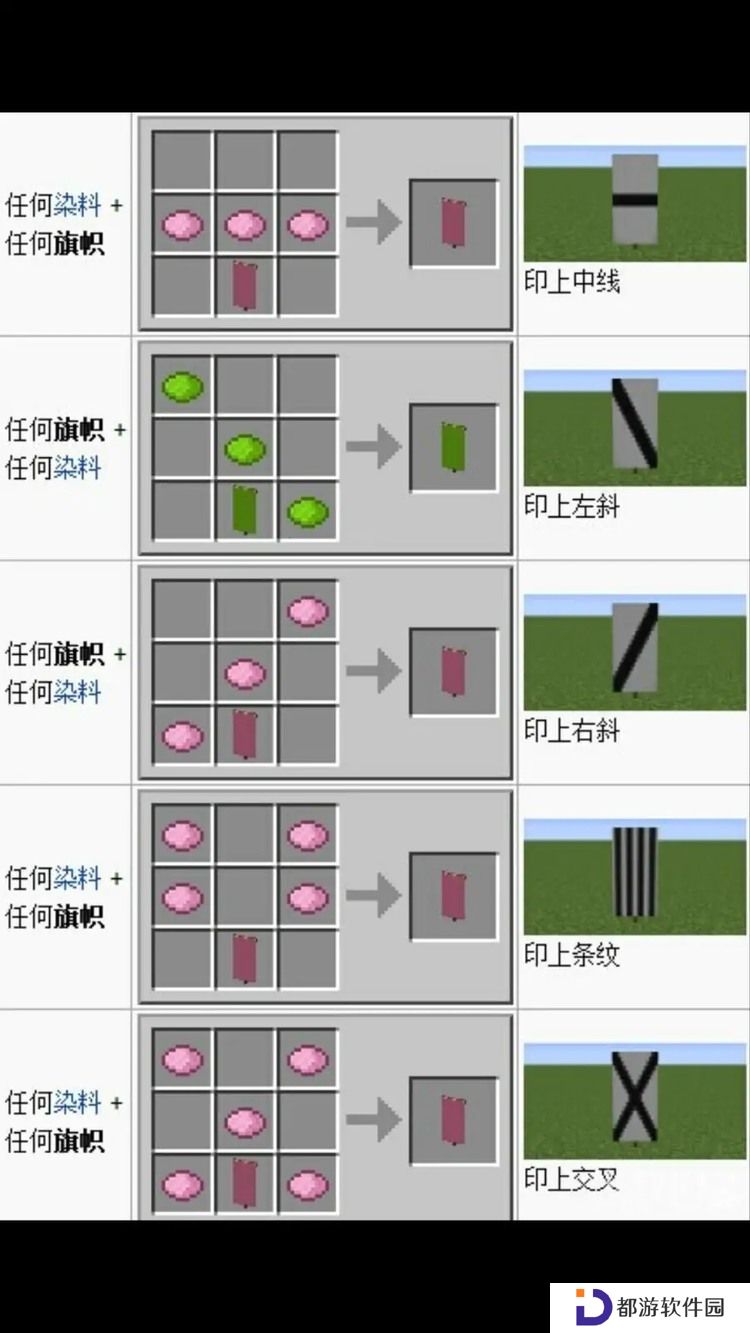This screenshot has height=1333, width=750.
Task: Click the arrow in the center-line recipe
Action: 374,222
